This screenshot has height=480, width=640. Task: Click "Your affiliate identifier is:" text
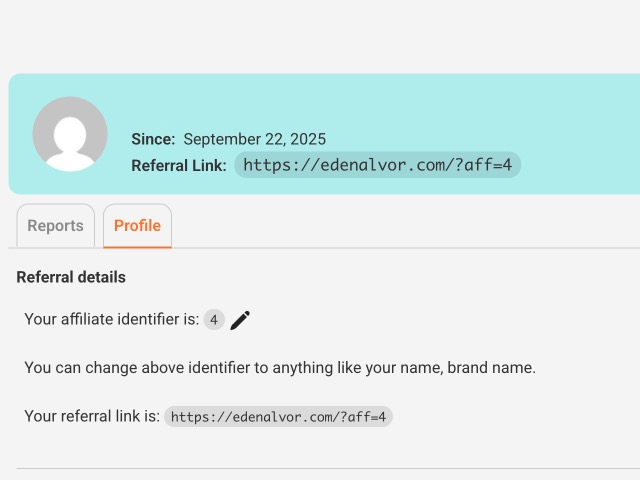click(111, 320)
